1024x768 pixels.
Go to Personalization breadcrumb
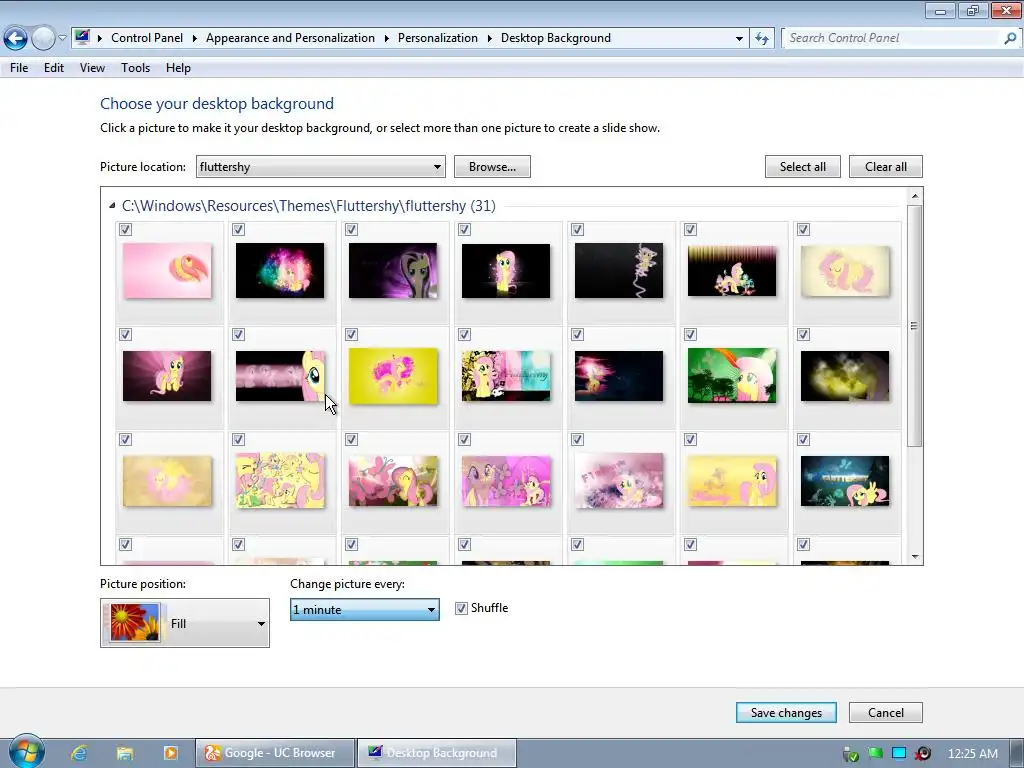pos(438,38)
